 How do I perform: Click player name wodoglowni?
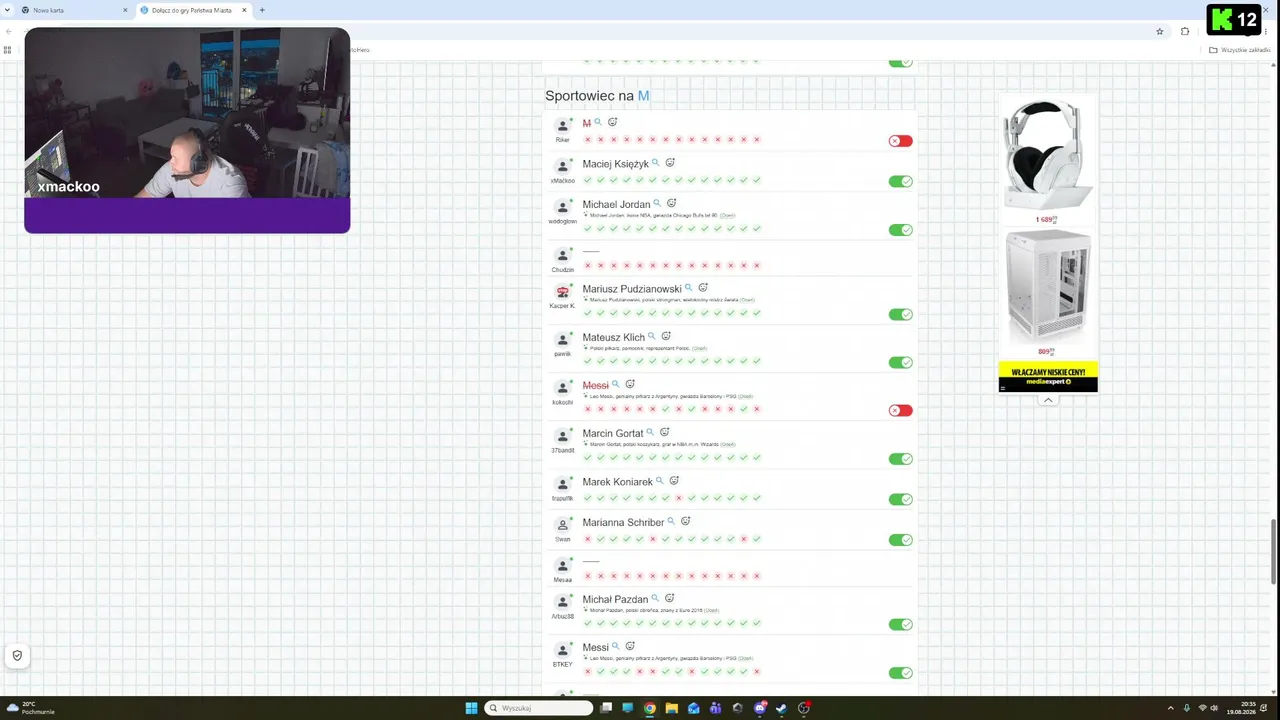[563, 221]
